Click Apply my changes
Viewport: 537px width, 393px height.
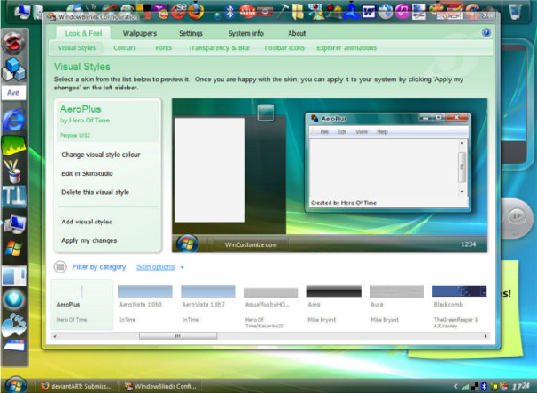(89, 240)
